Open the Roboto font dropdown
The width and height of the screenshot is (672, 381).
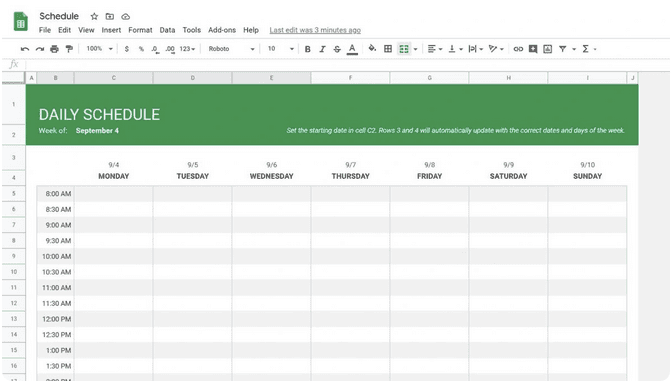point(231,49)
